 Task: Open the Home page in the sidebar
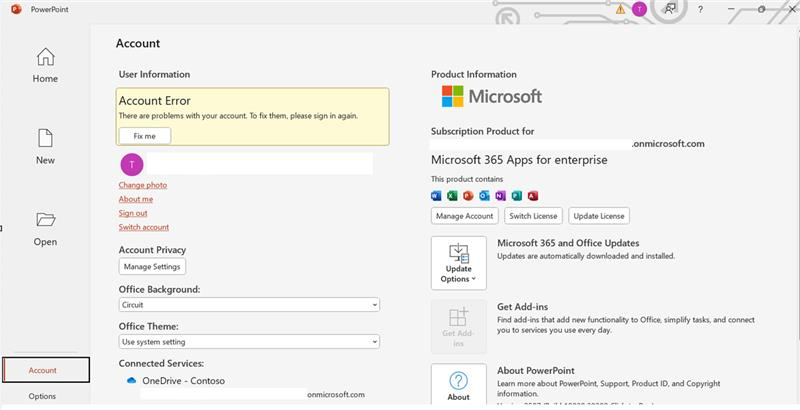(x=45, y=65)
